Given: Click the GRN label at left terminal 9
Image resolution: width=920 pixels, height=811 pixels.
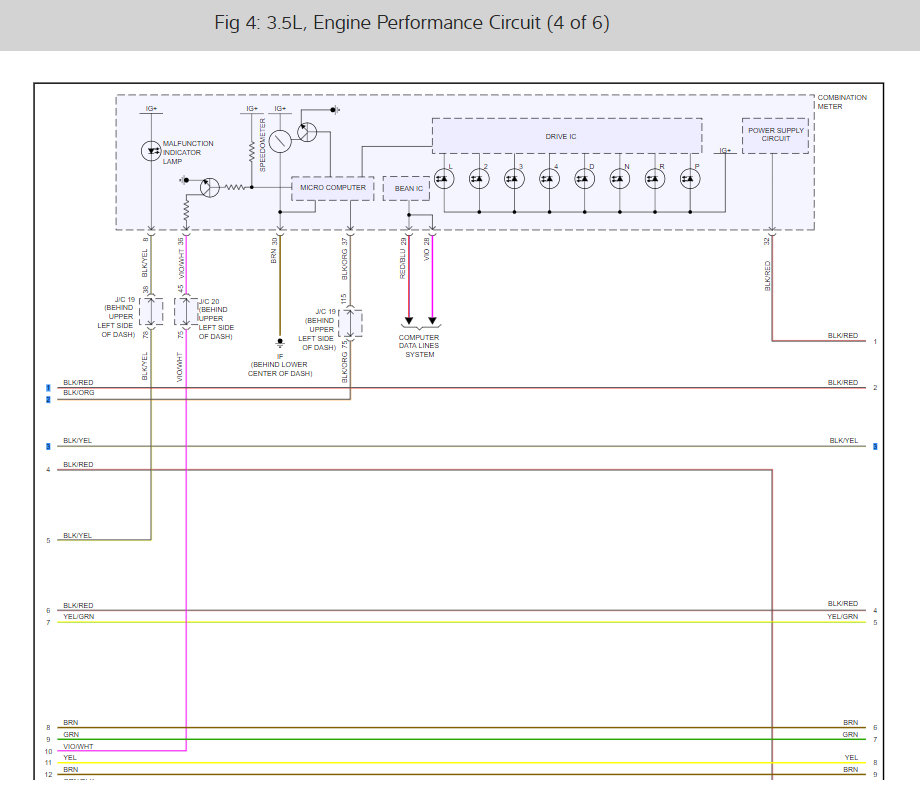Looking at the screenshot, I should tap(71, 735).
